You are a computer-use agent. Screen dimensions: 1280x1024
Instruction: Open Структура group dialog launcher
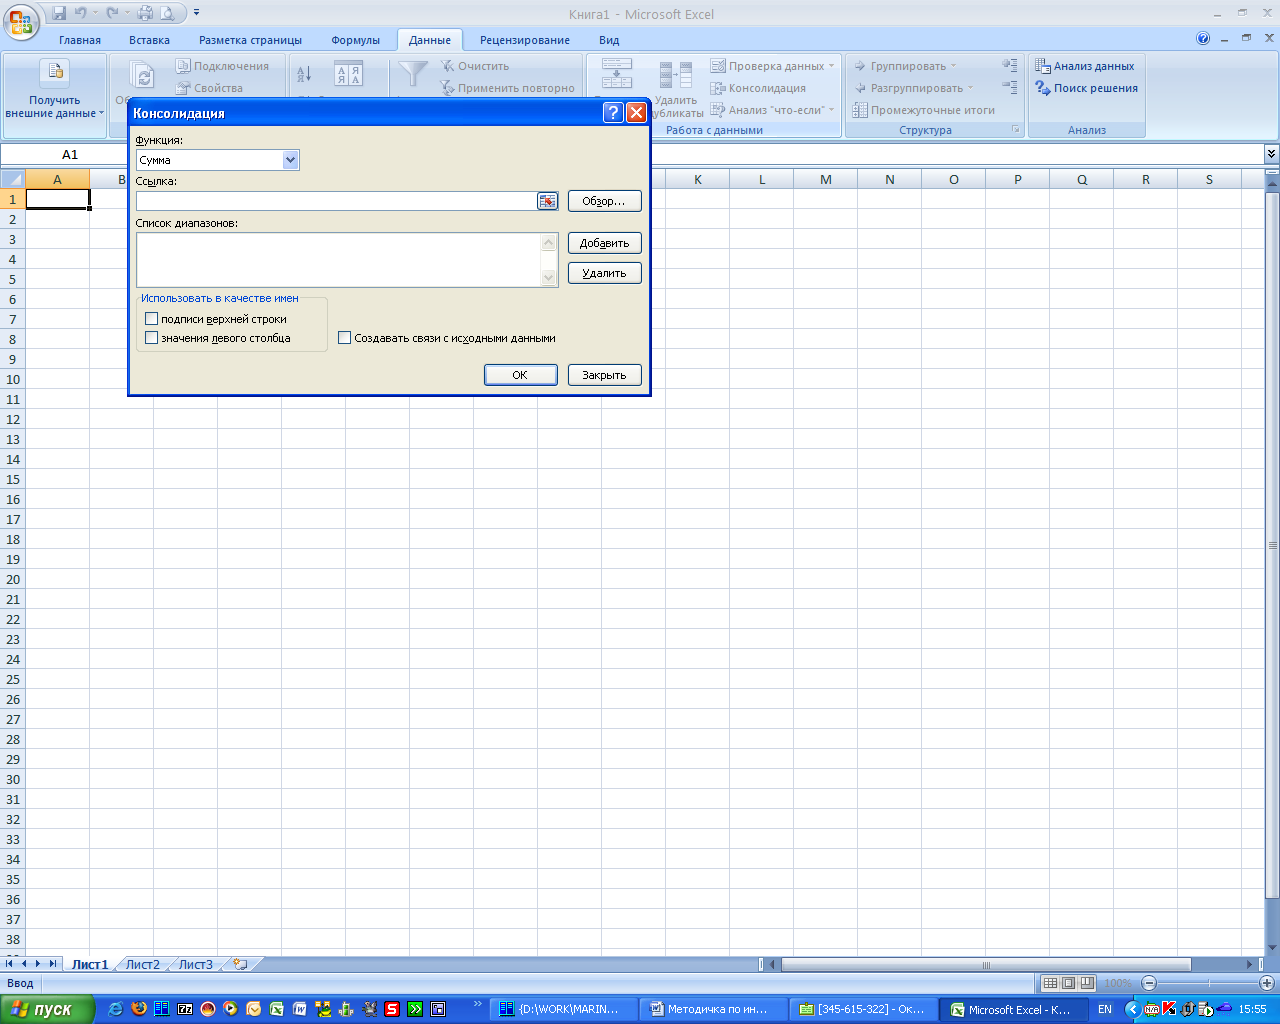(x=1016, y=130)
